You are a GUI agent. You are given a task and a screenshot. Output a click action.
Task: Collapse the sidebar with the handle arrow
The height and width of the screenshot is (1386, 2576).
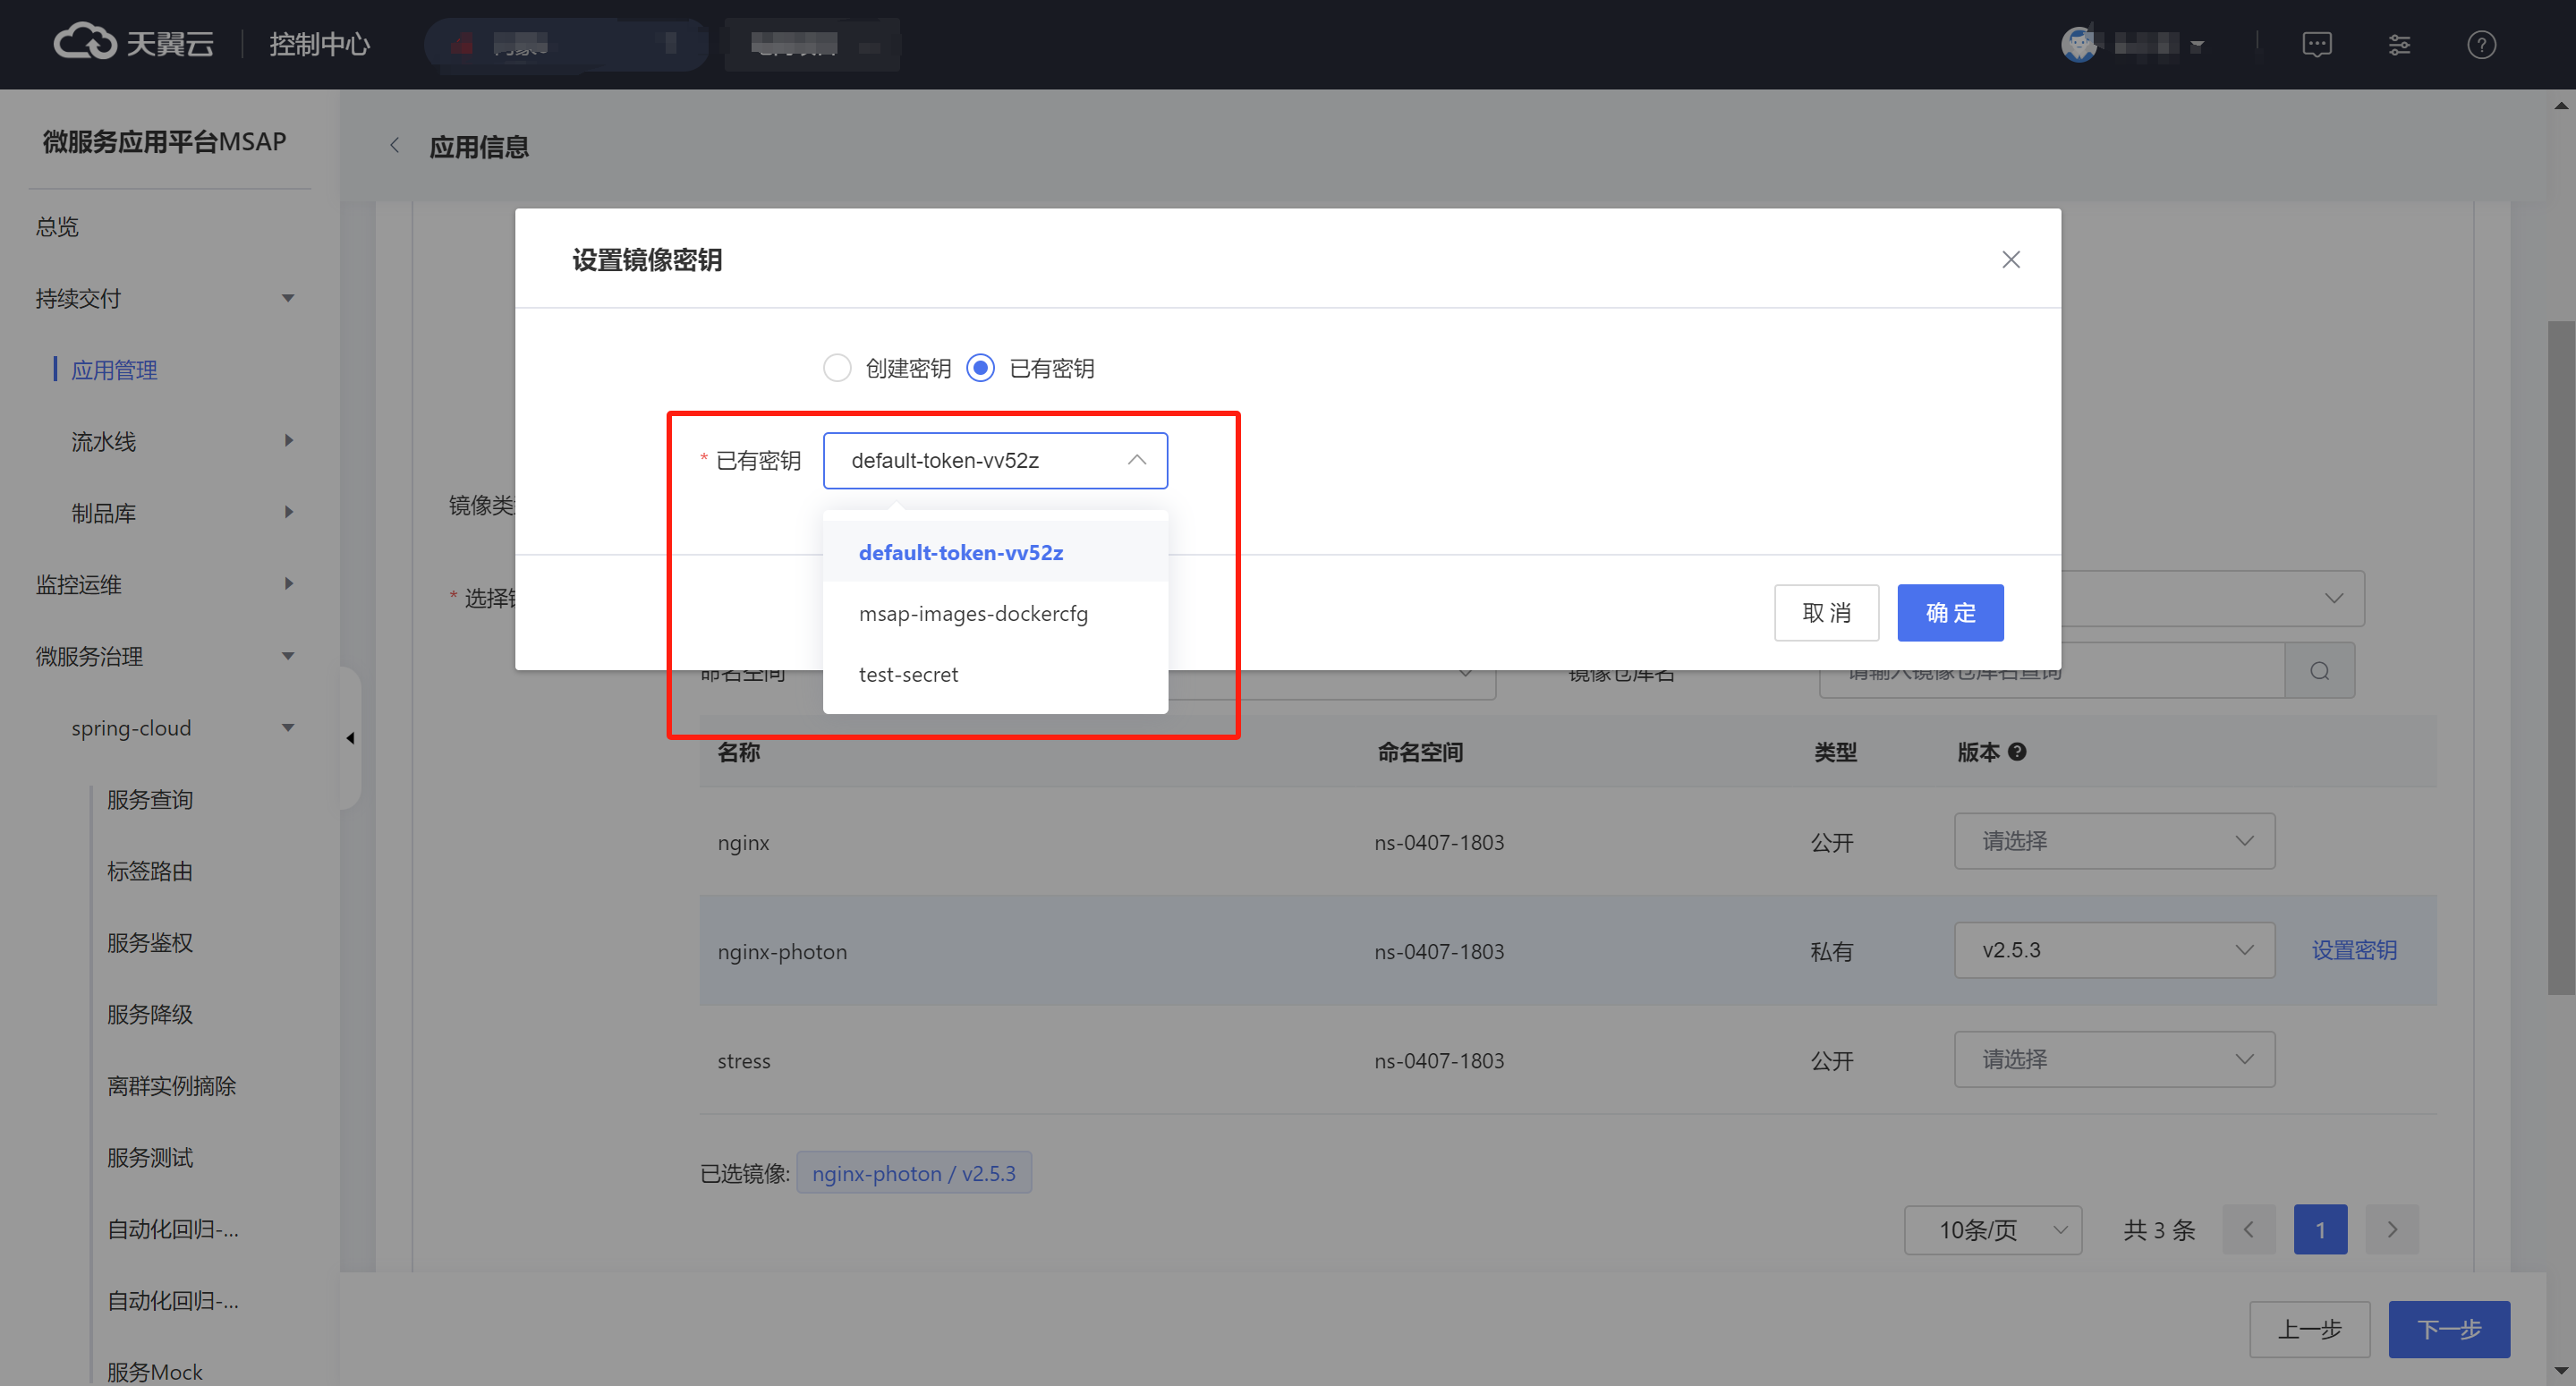(x=350, y=738)
